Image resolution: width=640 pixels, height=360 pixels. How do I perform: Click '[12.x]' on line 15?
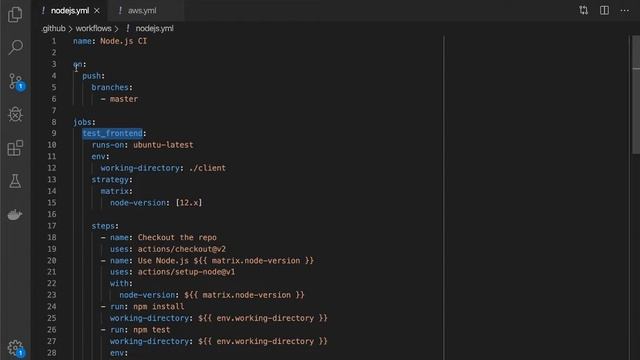pyautogui.click(x=189, y=203)
